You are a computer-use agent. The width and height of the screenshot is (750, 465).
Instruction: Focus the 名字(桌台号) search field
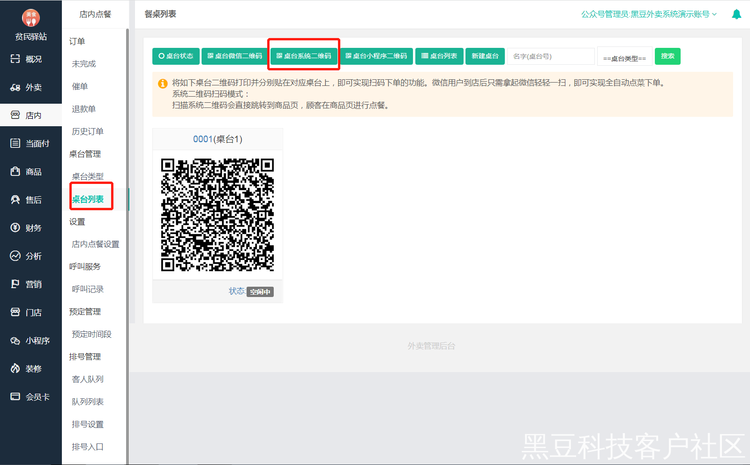pos(551,56)
